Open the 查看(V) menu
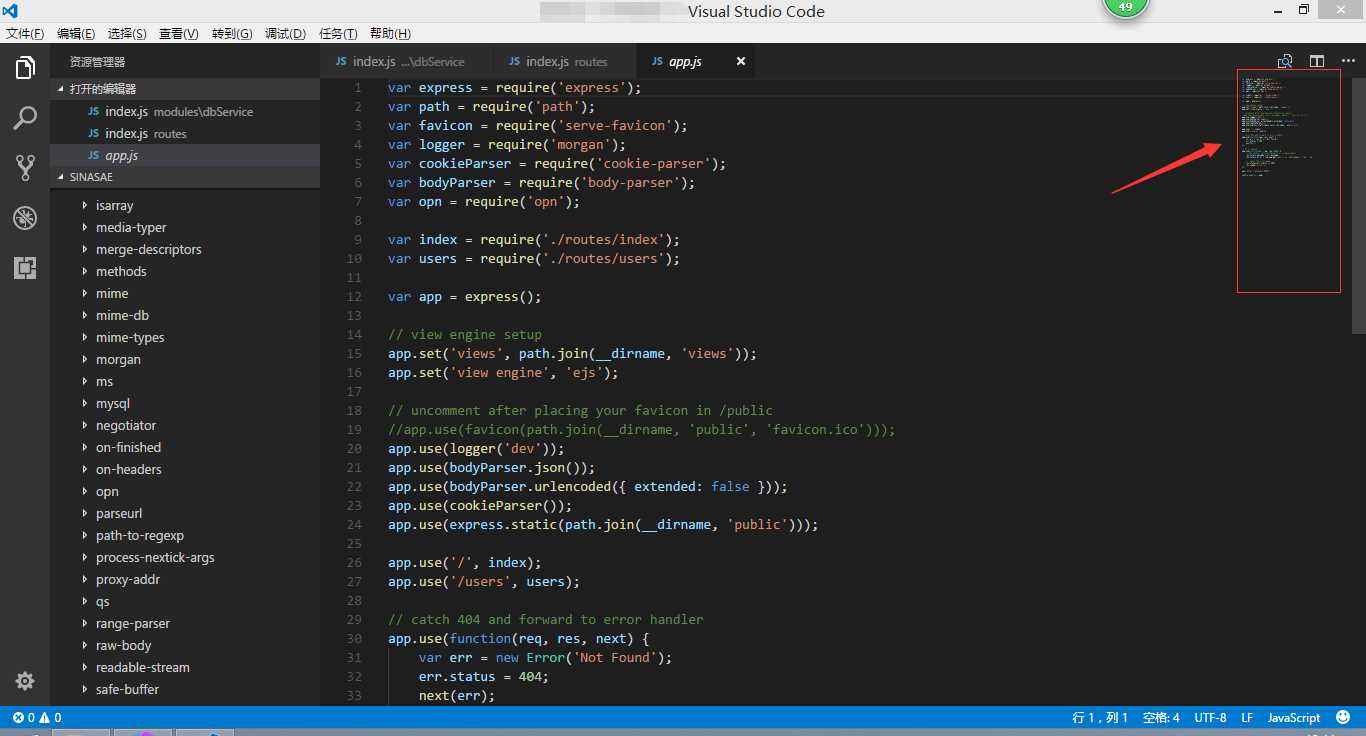 [178, 33]
